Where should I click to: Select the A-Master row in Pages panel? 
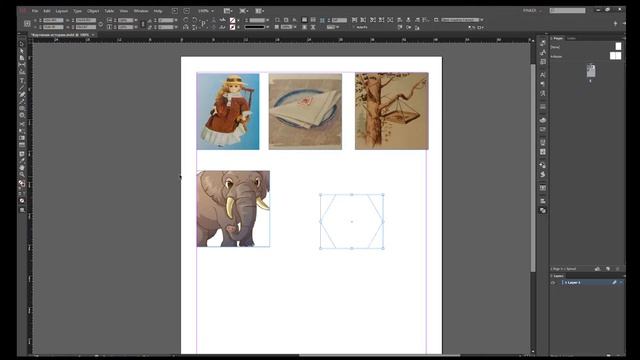coord(586,56)
